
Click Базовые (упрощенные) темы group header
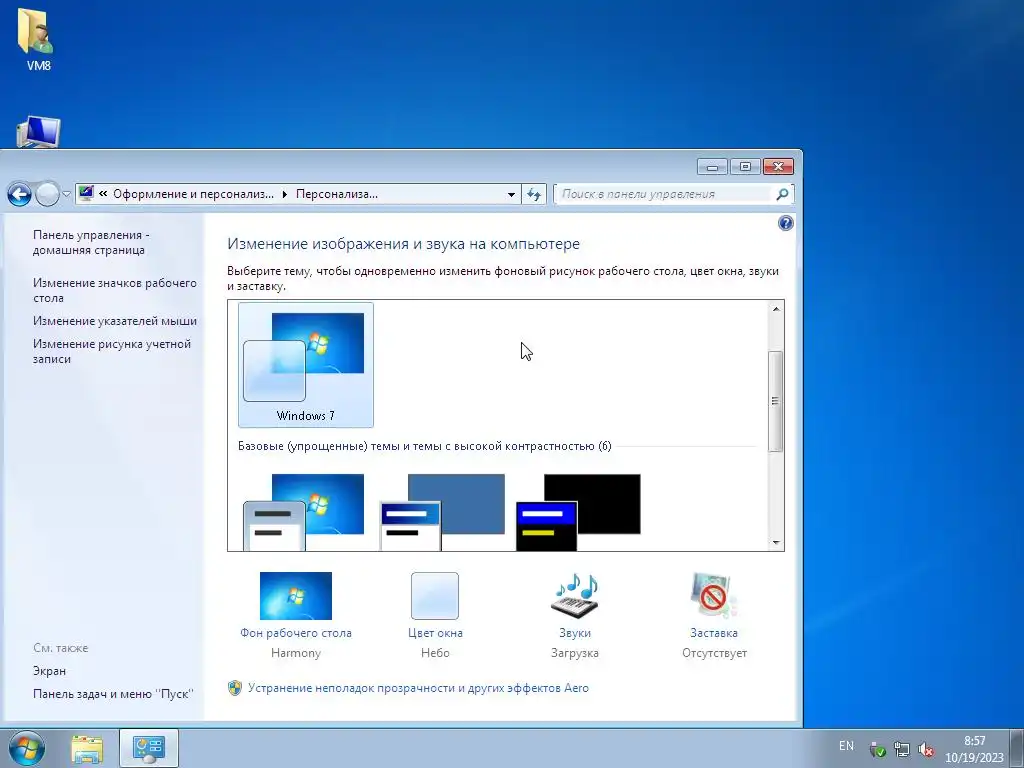(x=424, y=446)
